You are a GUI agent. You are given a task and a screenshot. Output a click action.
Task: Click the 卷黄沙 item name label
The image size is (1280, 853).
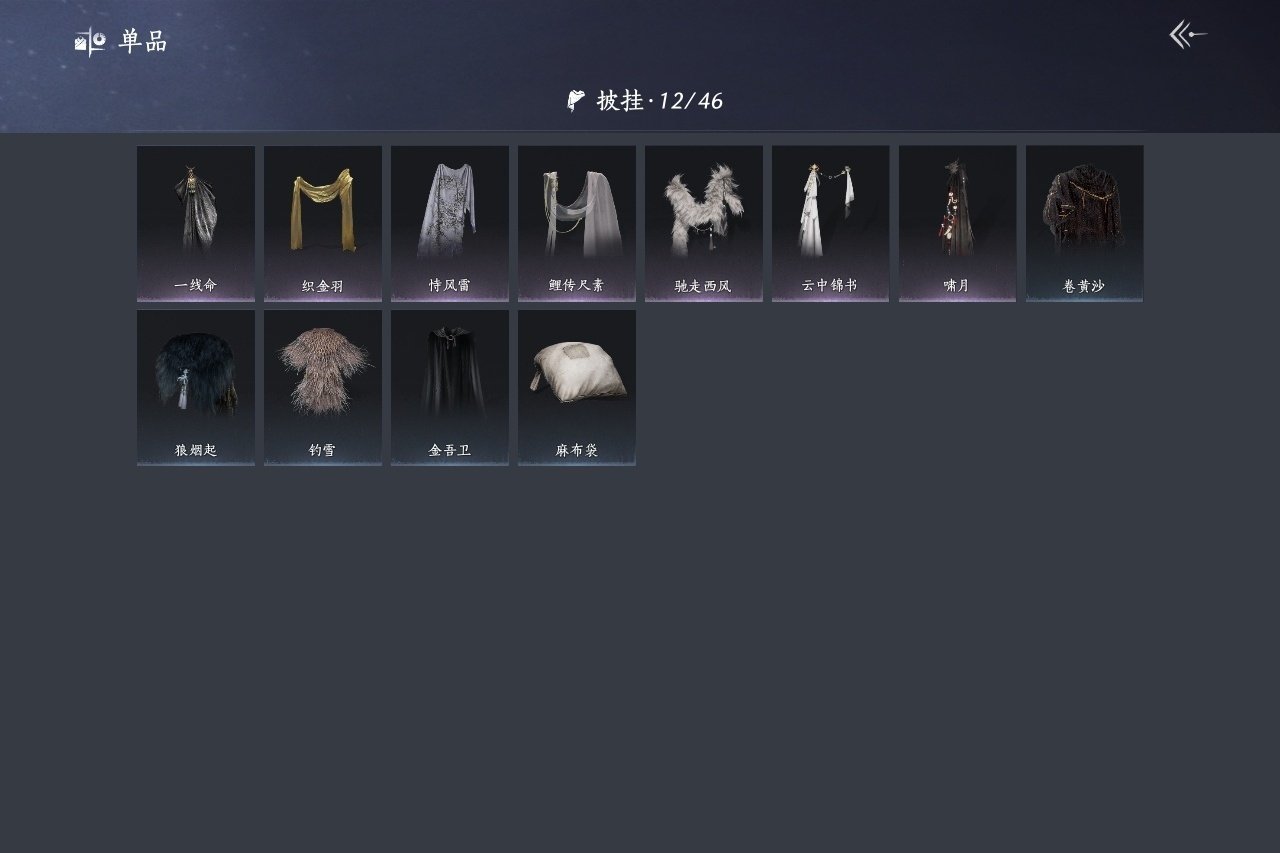coord(1085,286)
